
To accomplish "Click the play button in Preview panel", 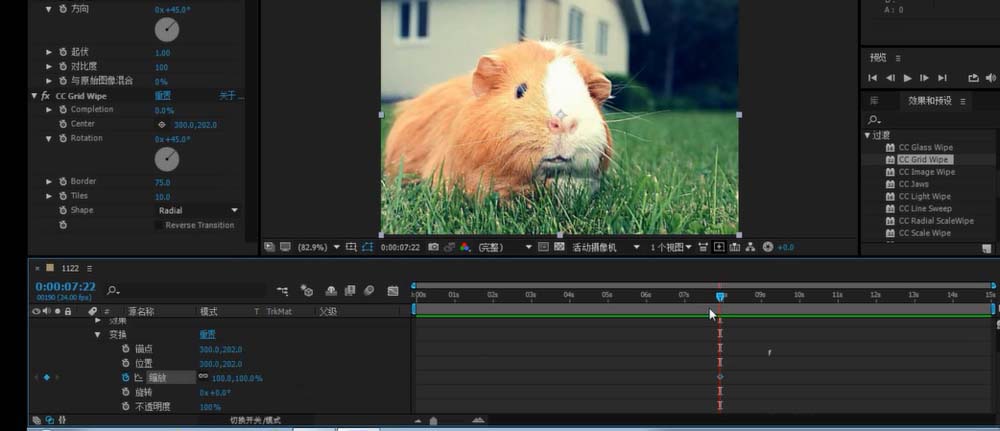I will tap(907, 78).
